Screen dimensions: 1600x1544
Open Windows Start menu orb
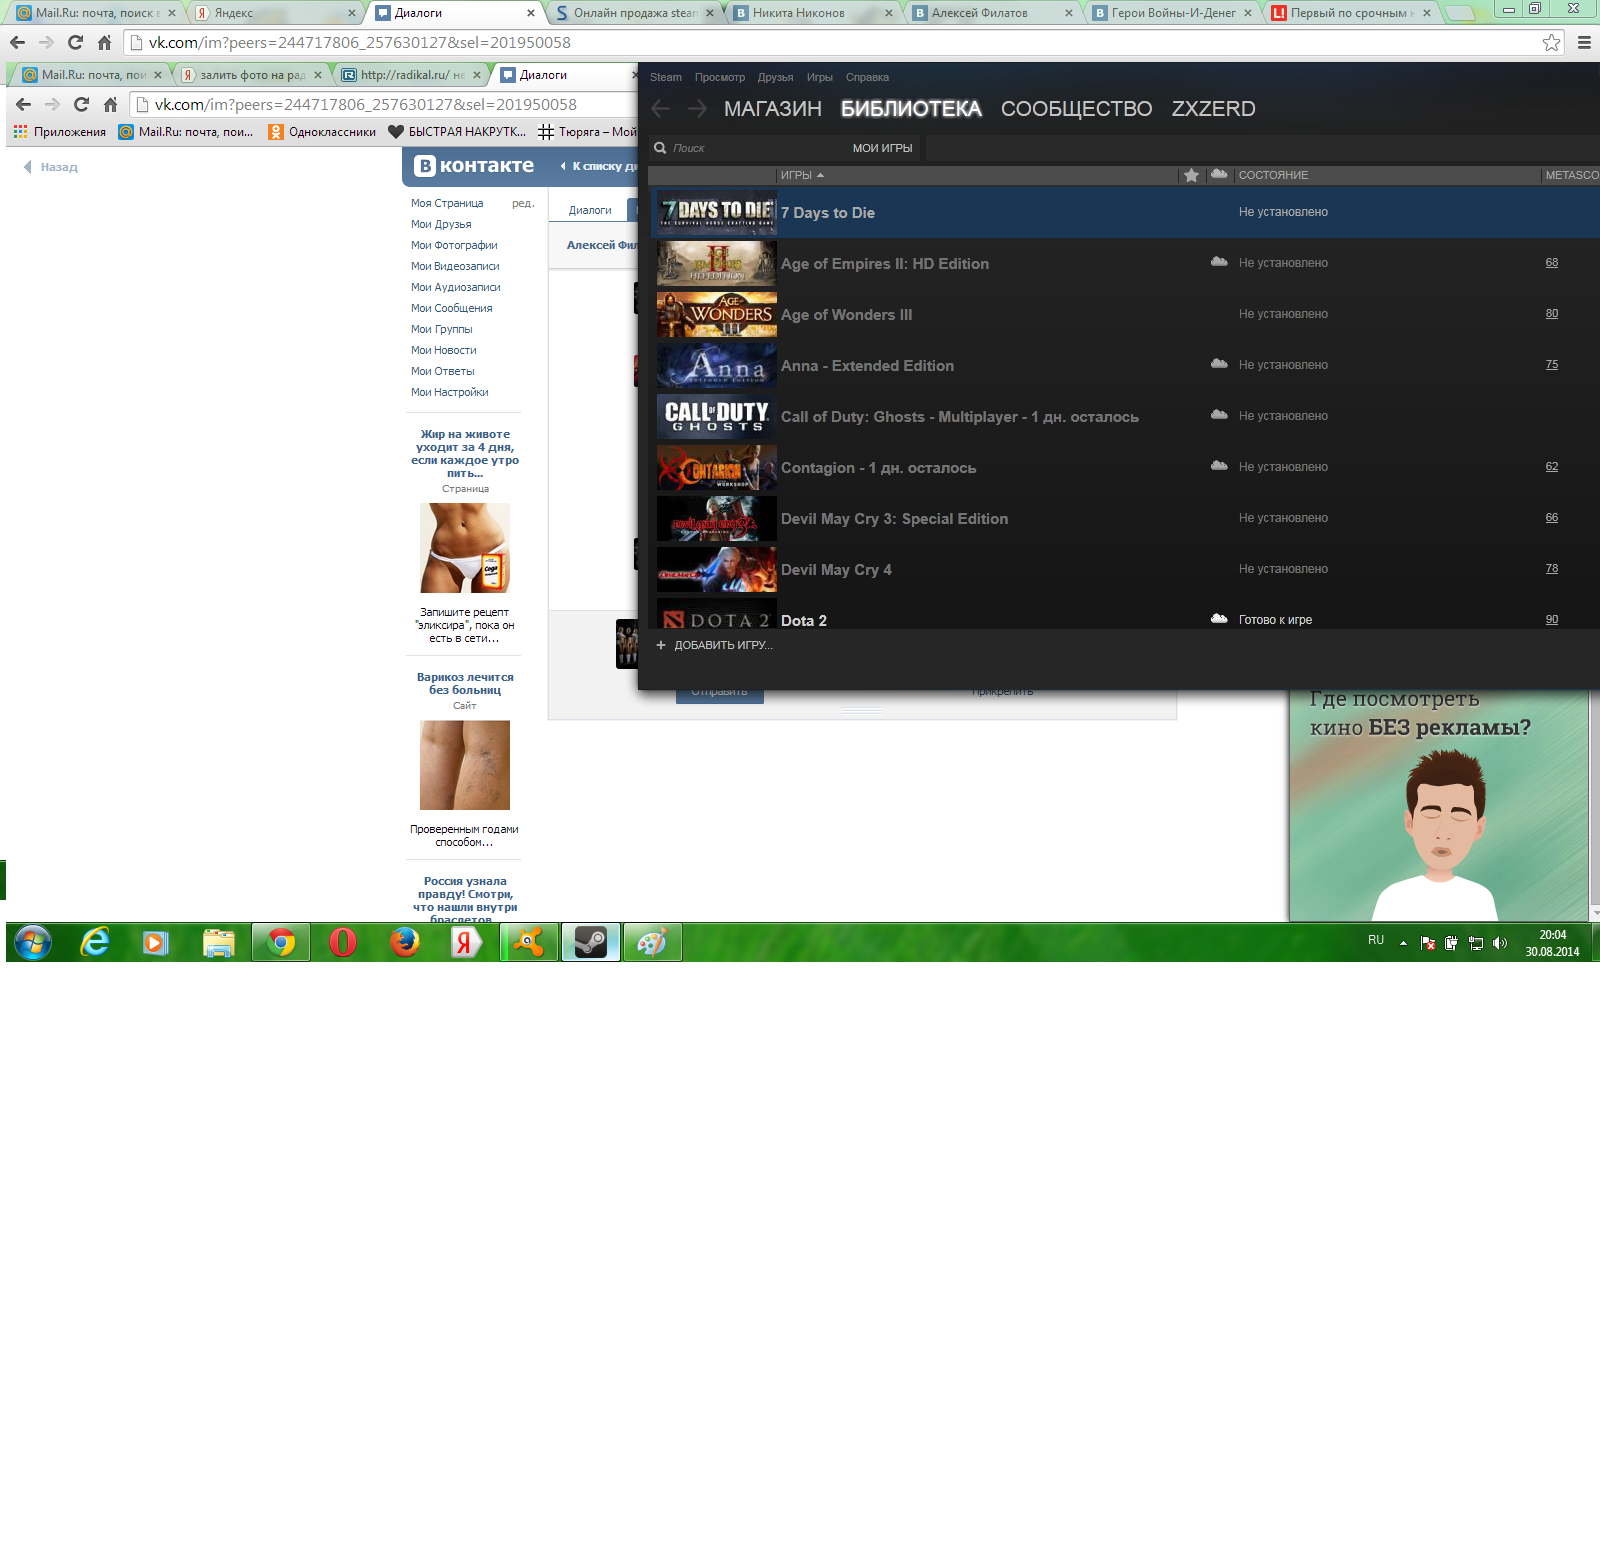pos(33,942)
